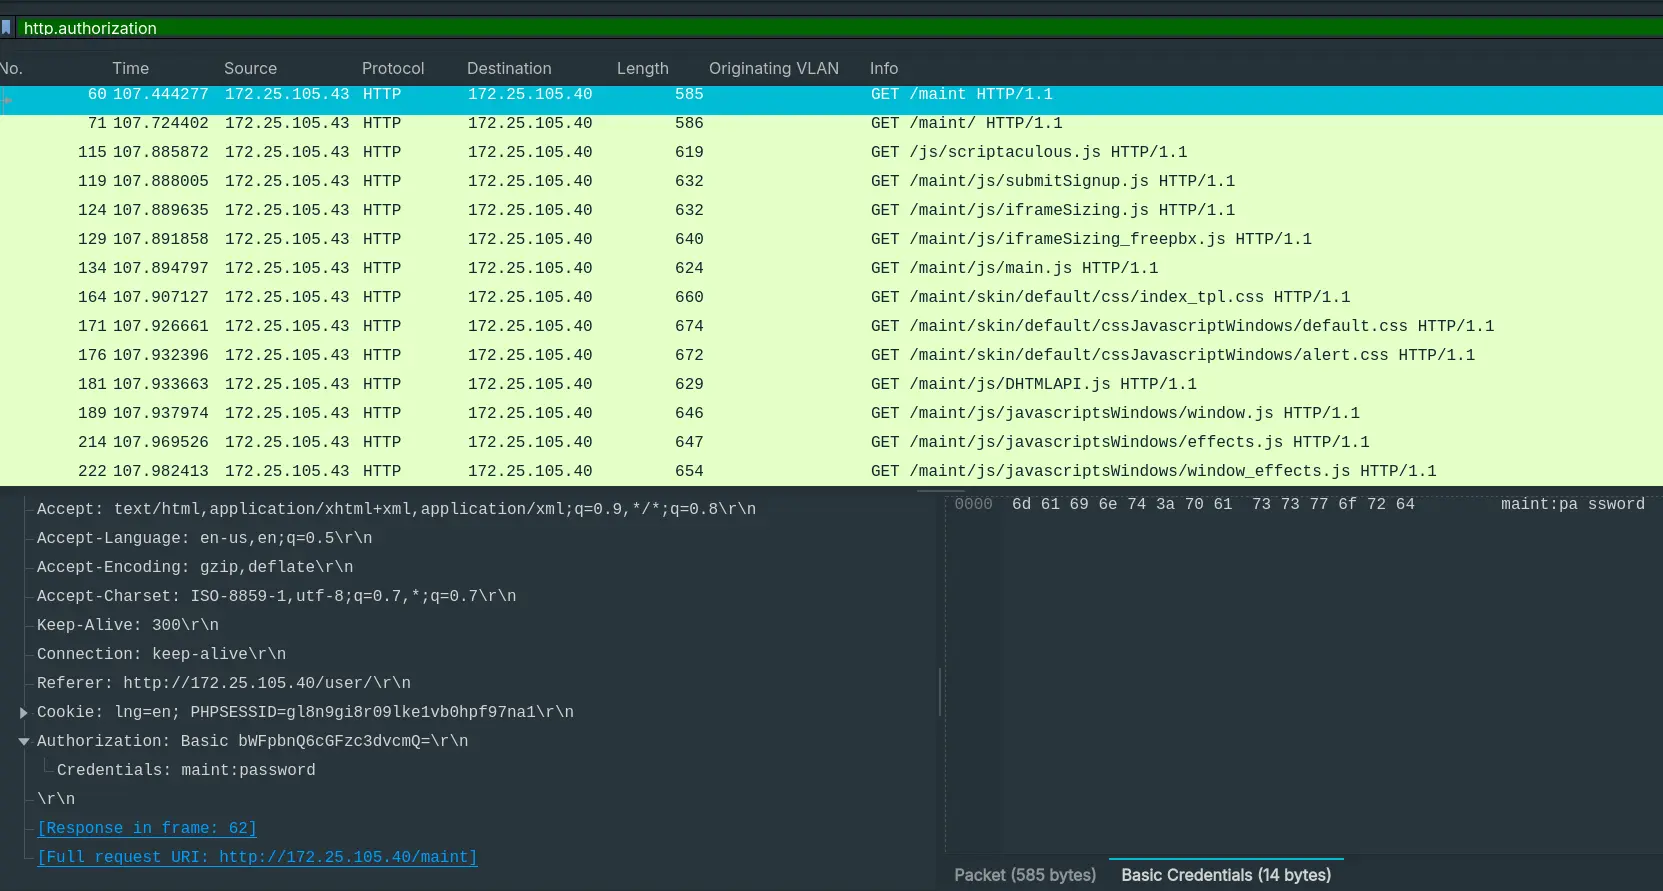
Task: Click the Protocol column header
Action: 393,68
